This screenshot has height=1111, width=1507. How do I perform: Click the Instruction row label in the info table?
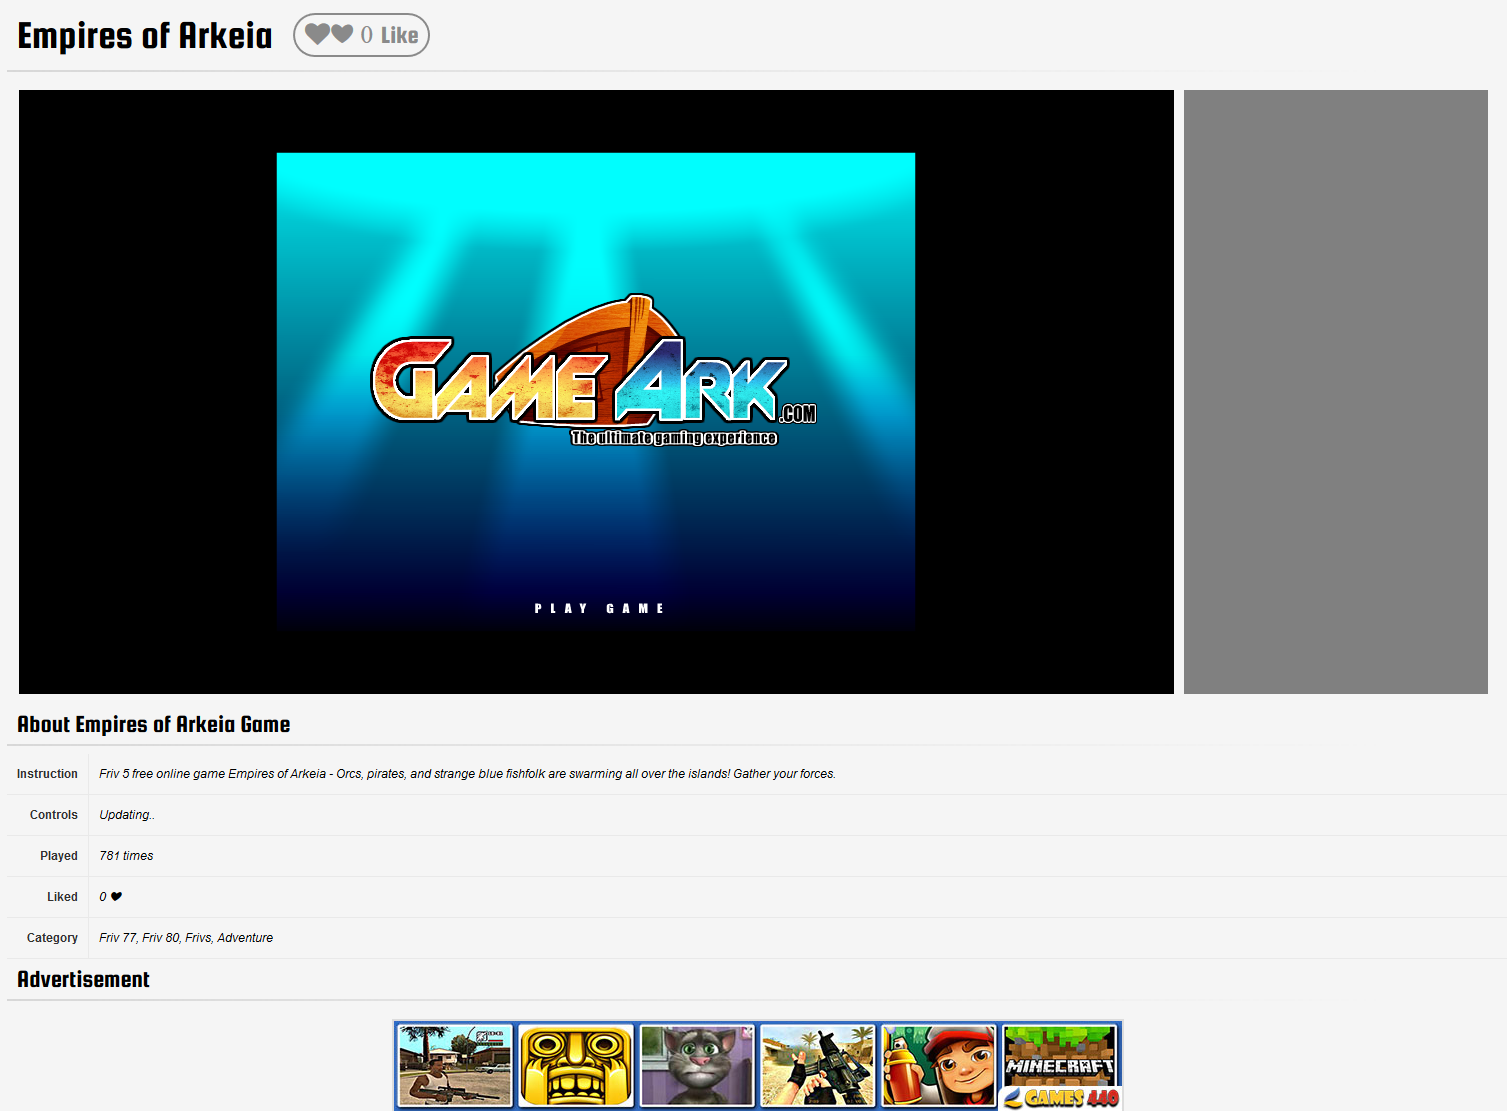point(46,773)
